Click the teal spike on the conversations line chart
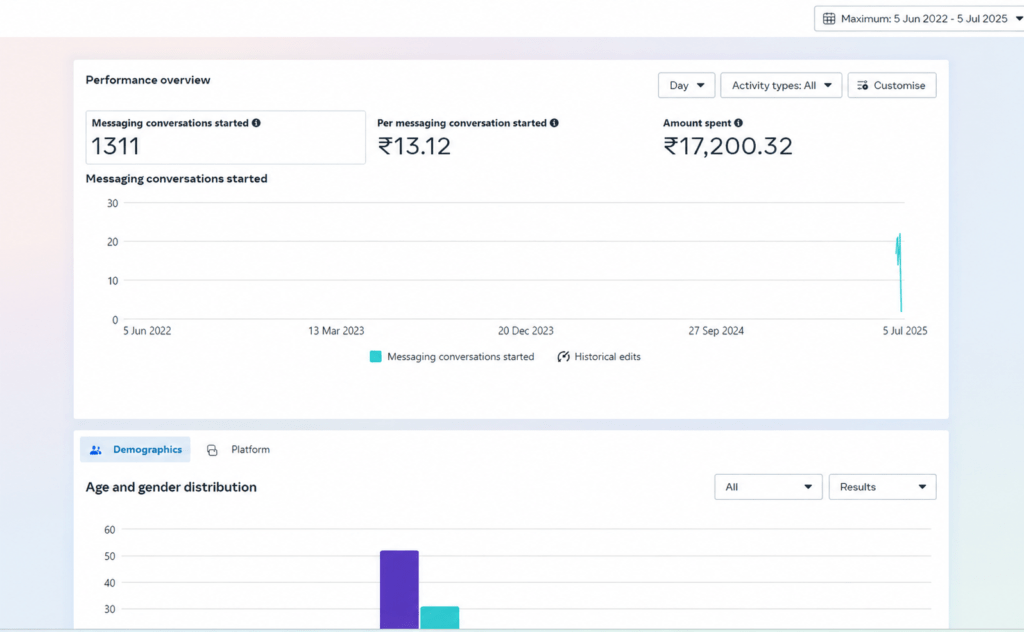Viewport: 1024px width, 632px height. click(x=899, y=272)
